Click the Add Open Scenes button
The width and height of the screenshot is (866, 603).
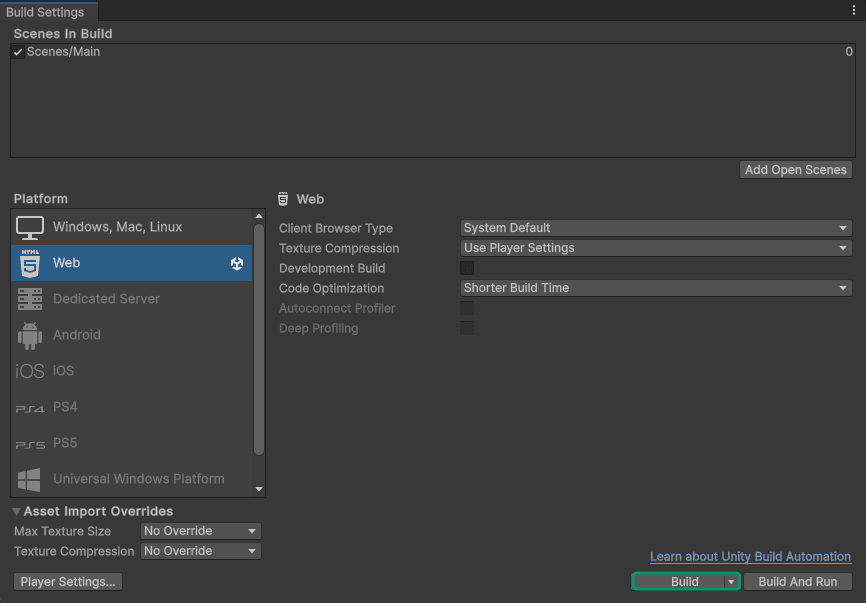[795, 170]
